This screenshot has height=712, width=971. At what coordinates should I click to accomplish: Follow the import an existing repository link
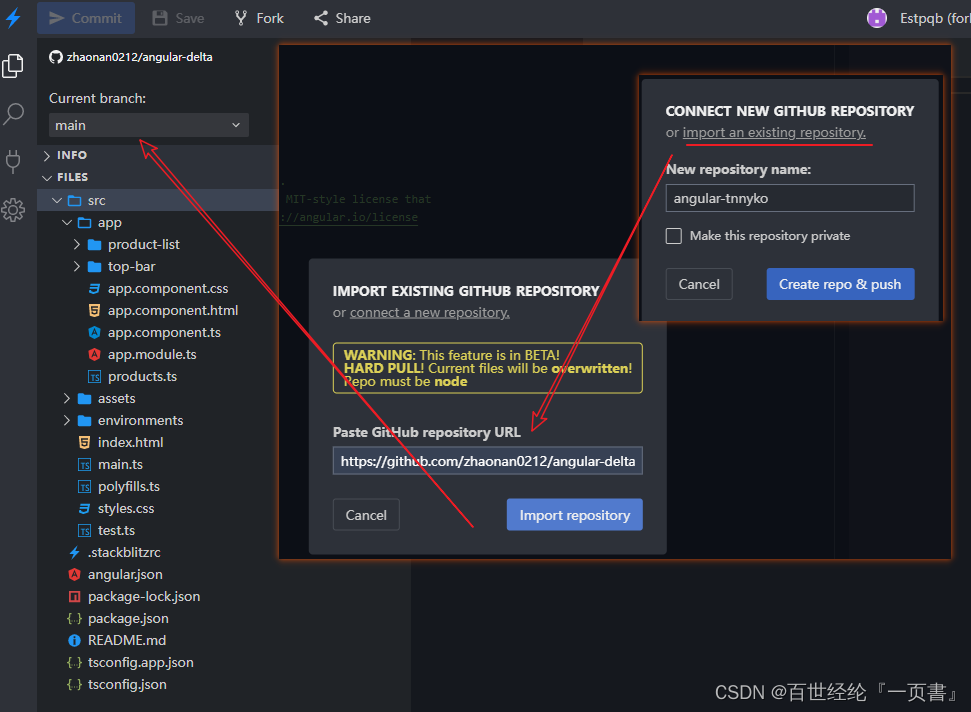[x=774, y=132]
